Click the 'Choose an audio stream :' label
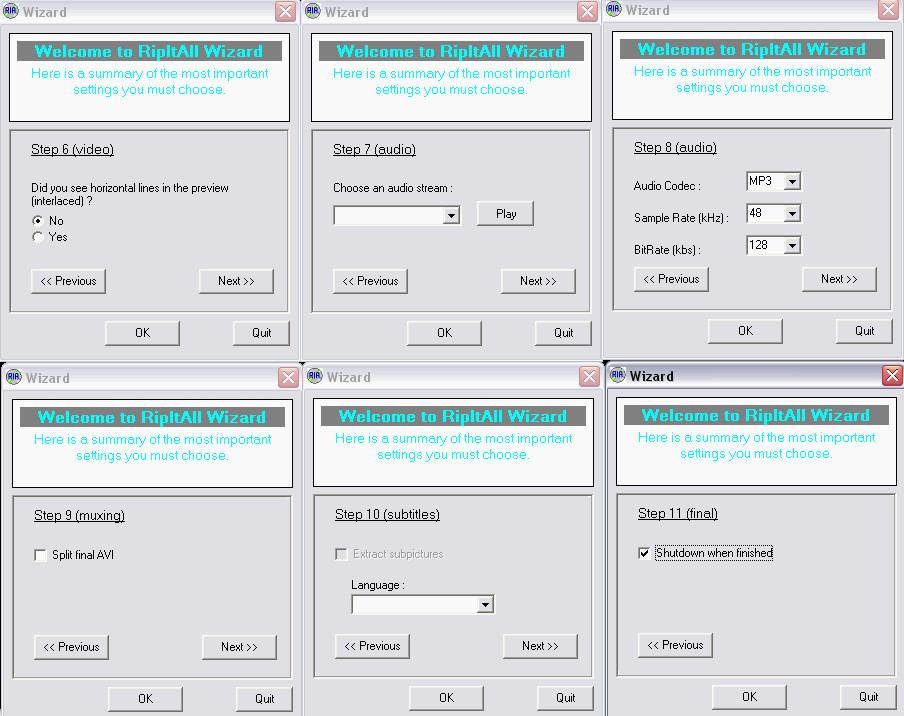This screenshot has height=716, width=904. pyautogui.click(x=393, y=188)
